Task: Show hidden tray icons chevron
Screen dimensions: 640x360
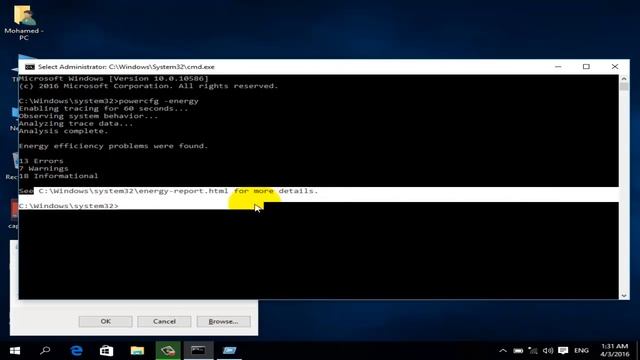Action: coord(503,351)
